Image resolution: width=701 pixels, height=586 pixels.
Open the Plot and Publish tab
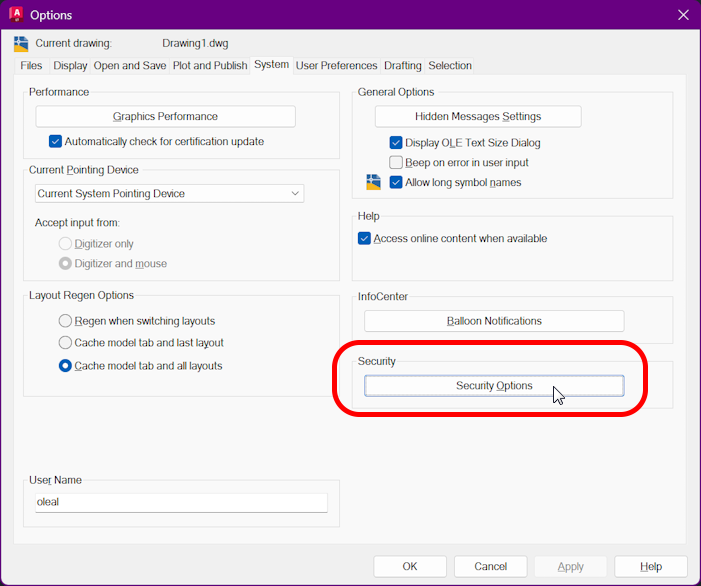click(209, 66)
